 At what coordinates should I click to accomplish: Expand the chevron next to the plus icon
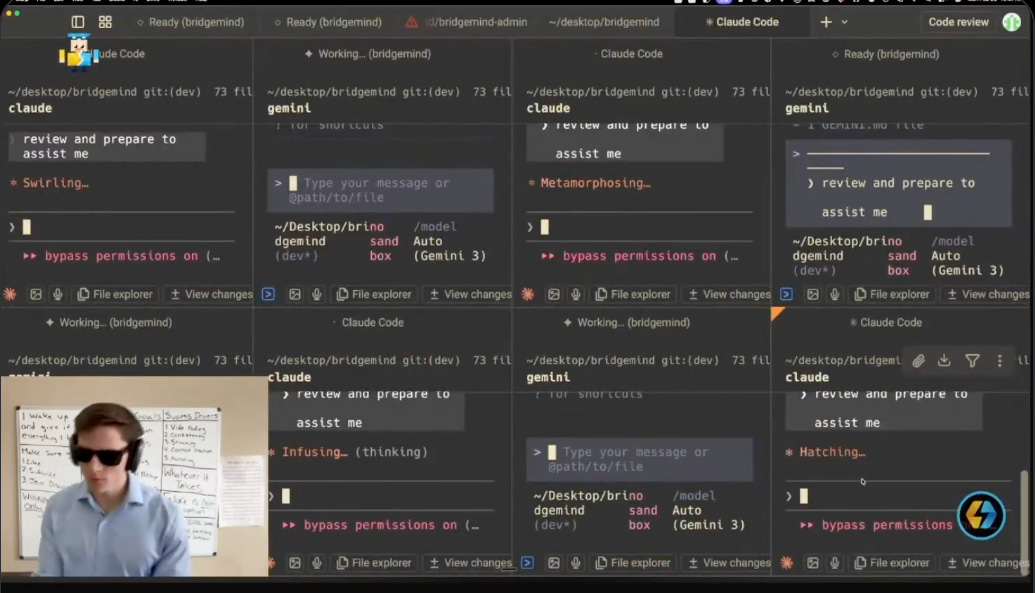click(x=844, y=22)
